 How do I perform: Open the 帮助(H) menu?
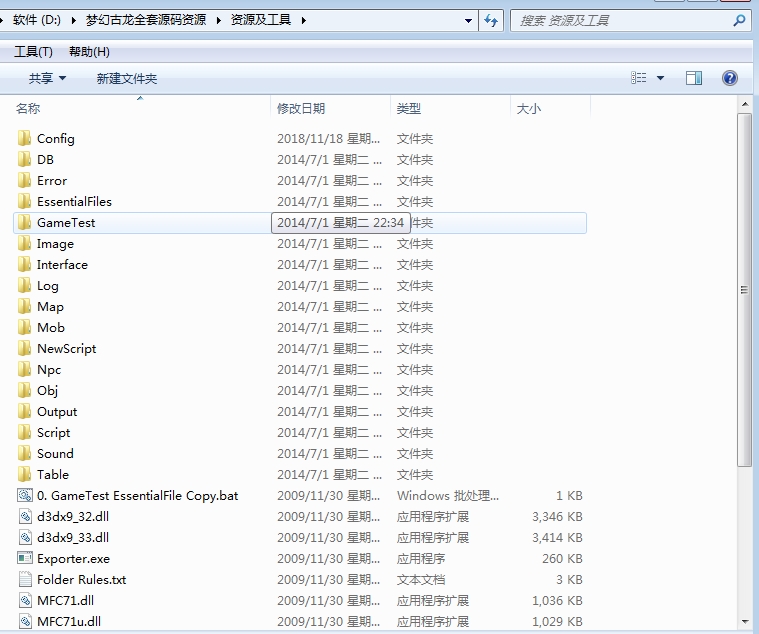(89, 52)
